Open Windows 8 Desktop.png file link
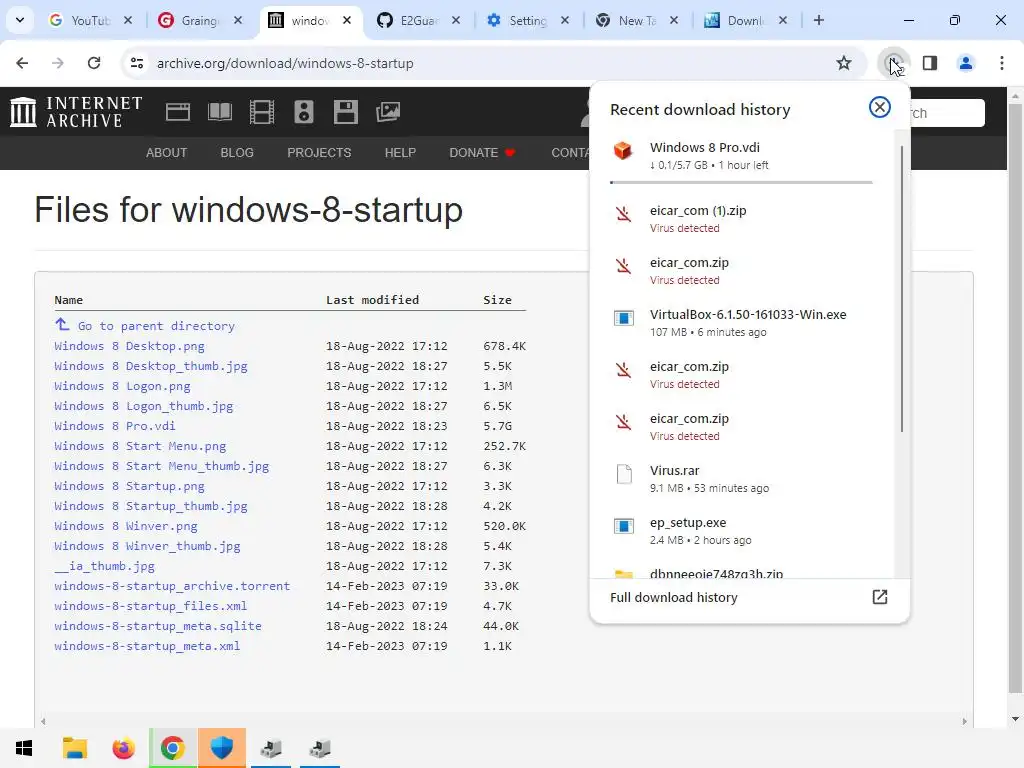Viewport: 1024px width, 768px height. (x=129, y=345)
